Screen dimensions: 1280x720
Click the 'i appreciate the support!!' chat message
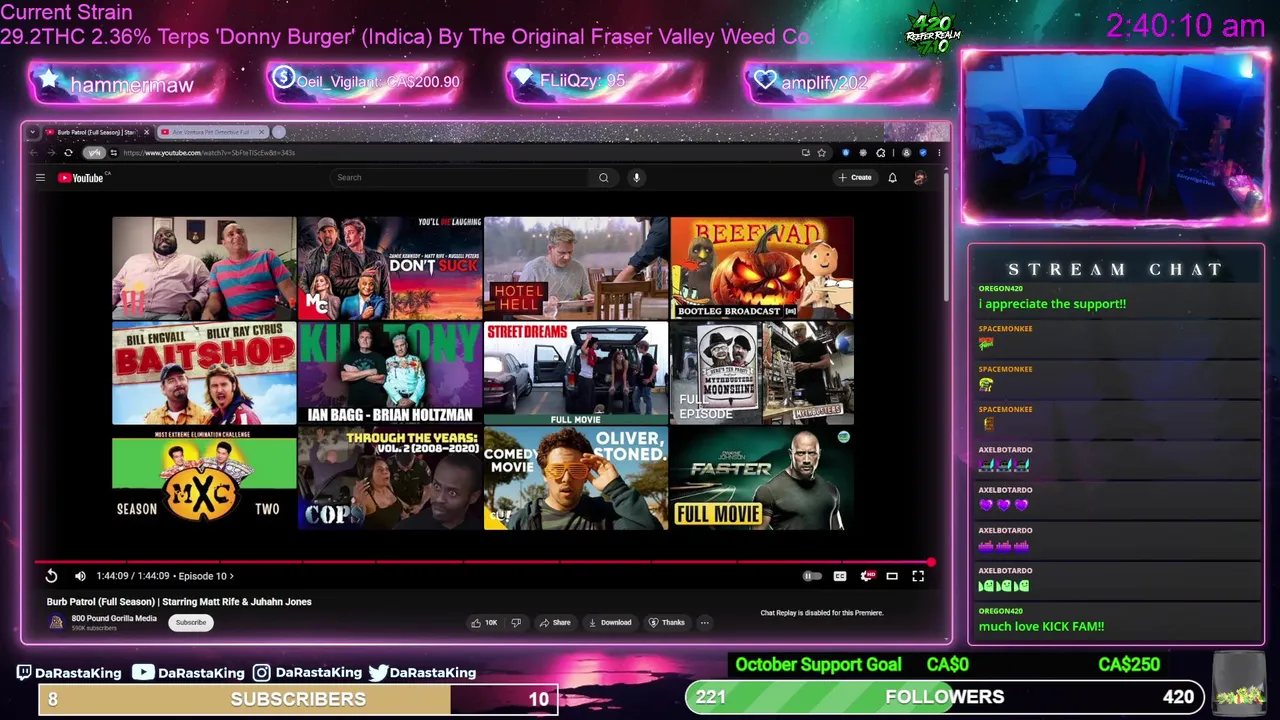1052,304
